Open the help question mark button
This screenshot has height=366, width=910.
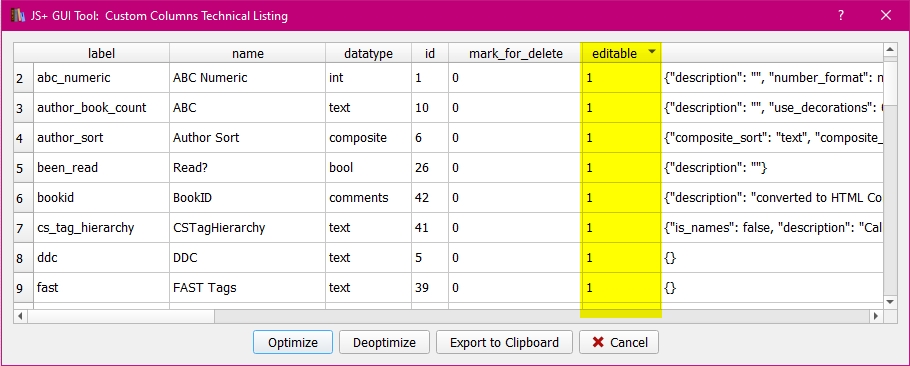(x=841, y=16)
